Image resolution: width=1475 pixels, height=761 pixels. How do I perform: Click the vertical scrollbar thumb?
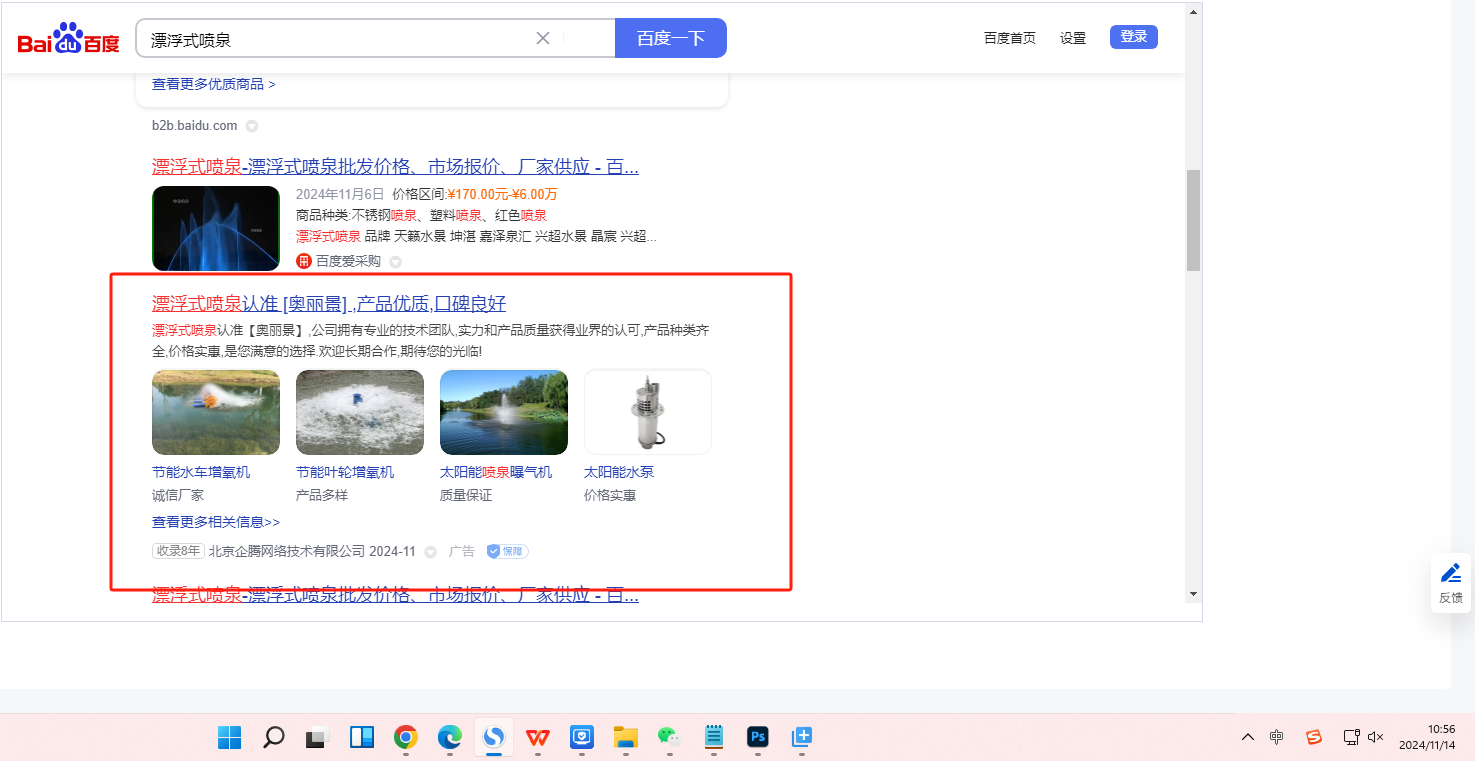coord(1193,220)
